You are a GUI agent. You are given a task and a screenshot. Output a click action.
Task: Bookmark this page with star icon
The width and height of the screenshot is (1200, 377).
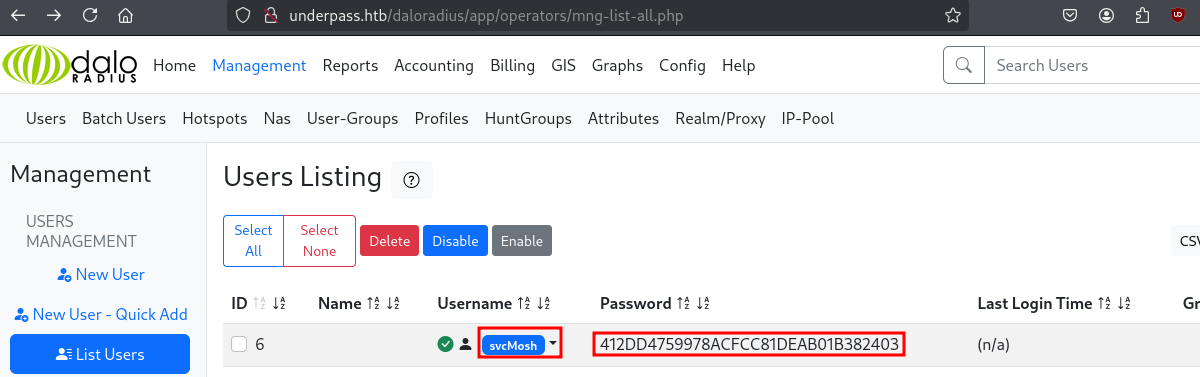pyautogui.click(x=953, y=16)
